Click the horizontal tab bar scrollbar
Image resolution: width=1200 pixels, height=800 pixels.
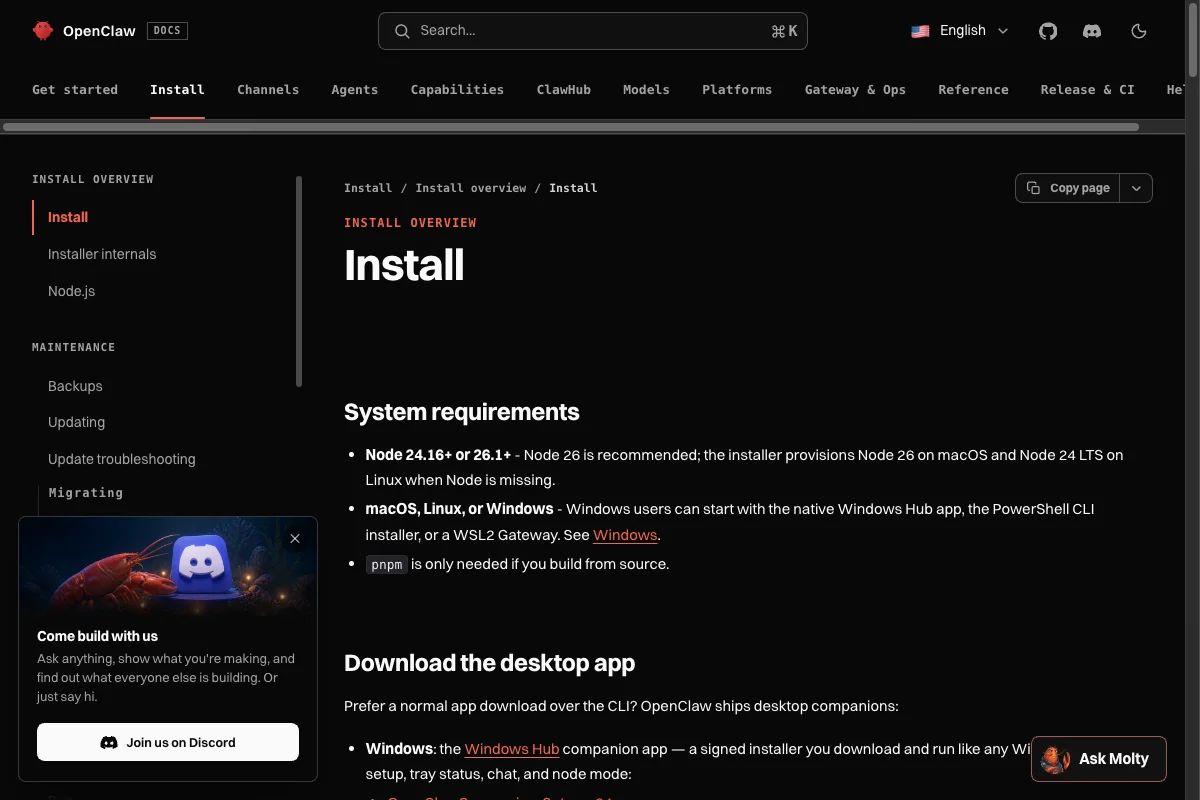(x=571, y=127)
